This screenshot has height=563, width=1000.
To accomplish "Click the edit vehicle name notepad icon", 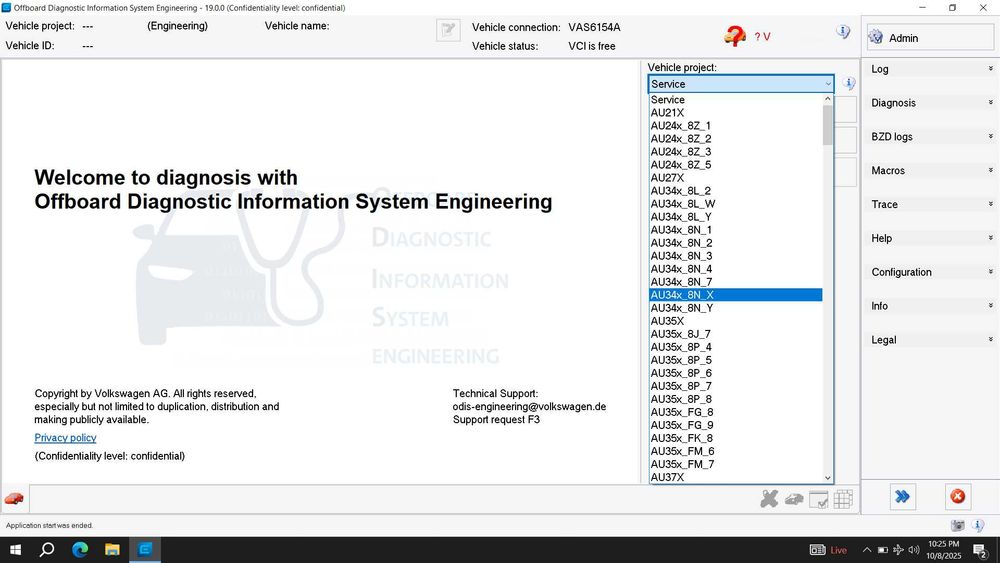I will pyautogui.click(x=448, y=30).
